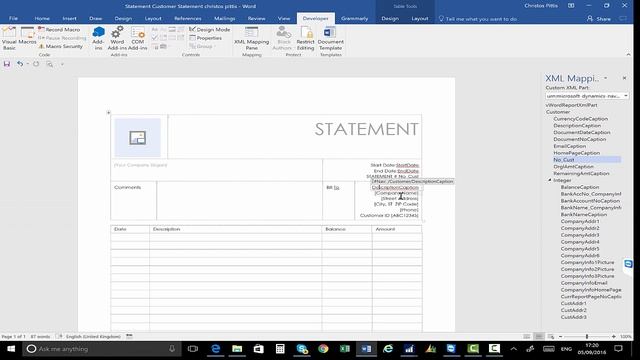Switch to the Mailings tab

point(224,18)
